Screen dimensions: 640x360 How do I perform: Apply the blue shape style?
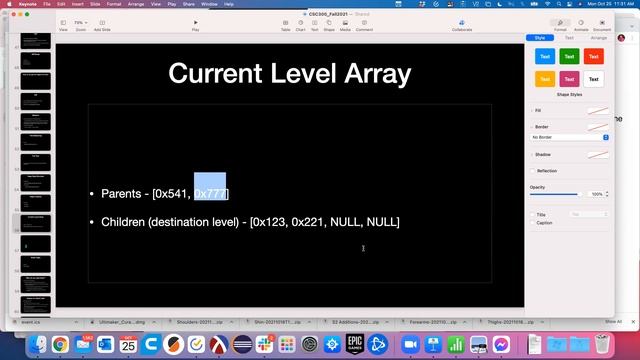(x=545, y=56)
